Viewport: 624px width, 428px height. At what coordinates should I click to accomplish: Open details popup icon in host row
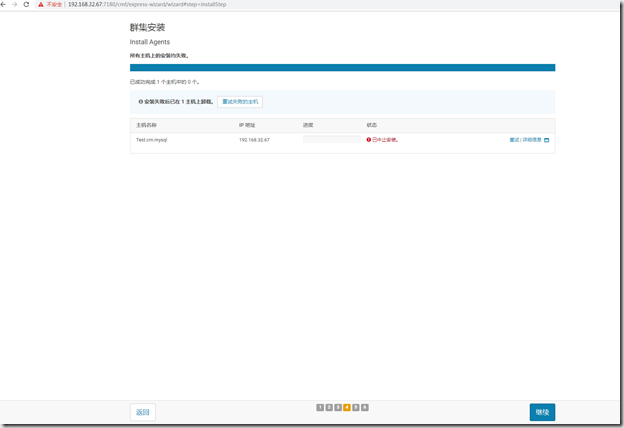[546, 140]
